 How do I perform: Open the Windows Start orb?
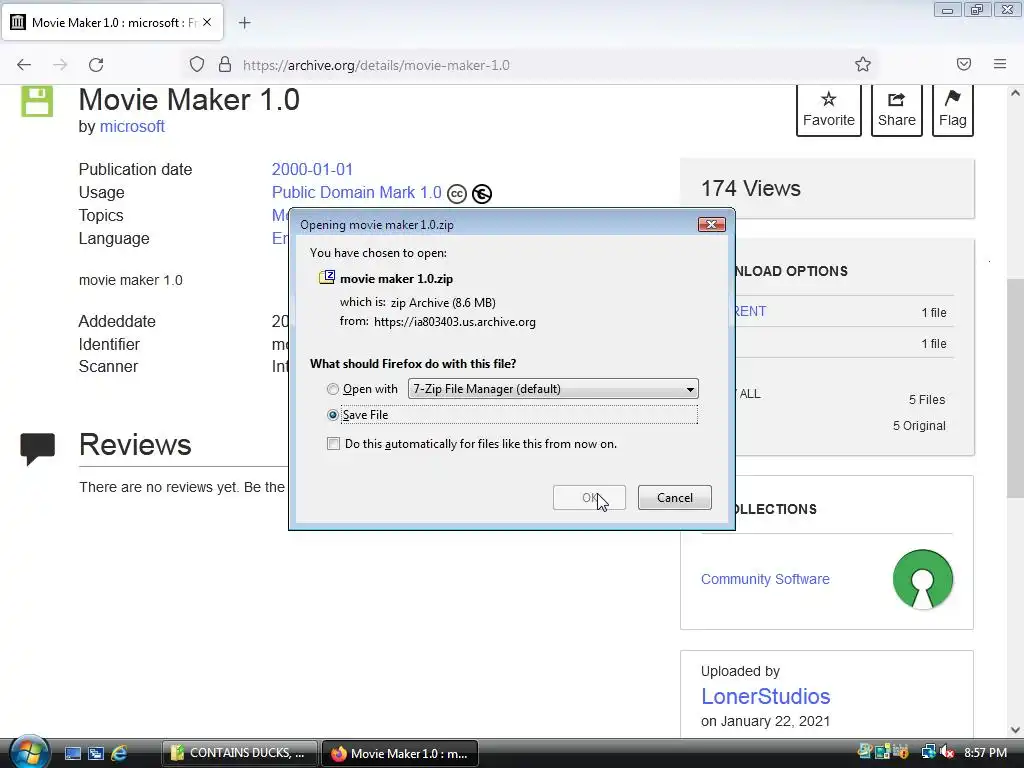coord(29,752)
